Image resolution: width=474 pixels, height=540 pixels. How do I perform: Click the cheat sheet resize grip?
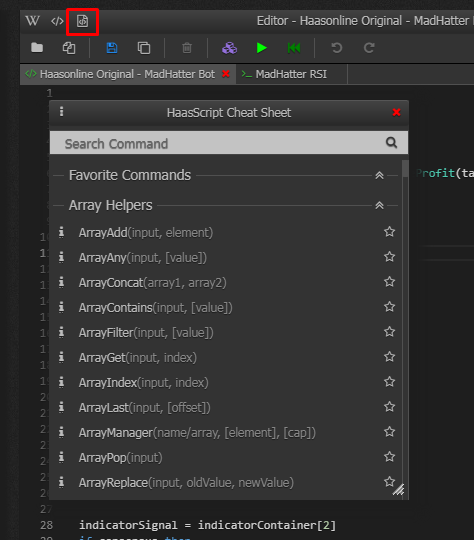coord(399,490)
